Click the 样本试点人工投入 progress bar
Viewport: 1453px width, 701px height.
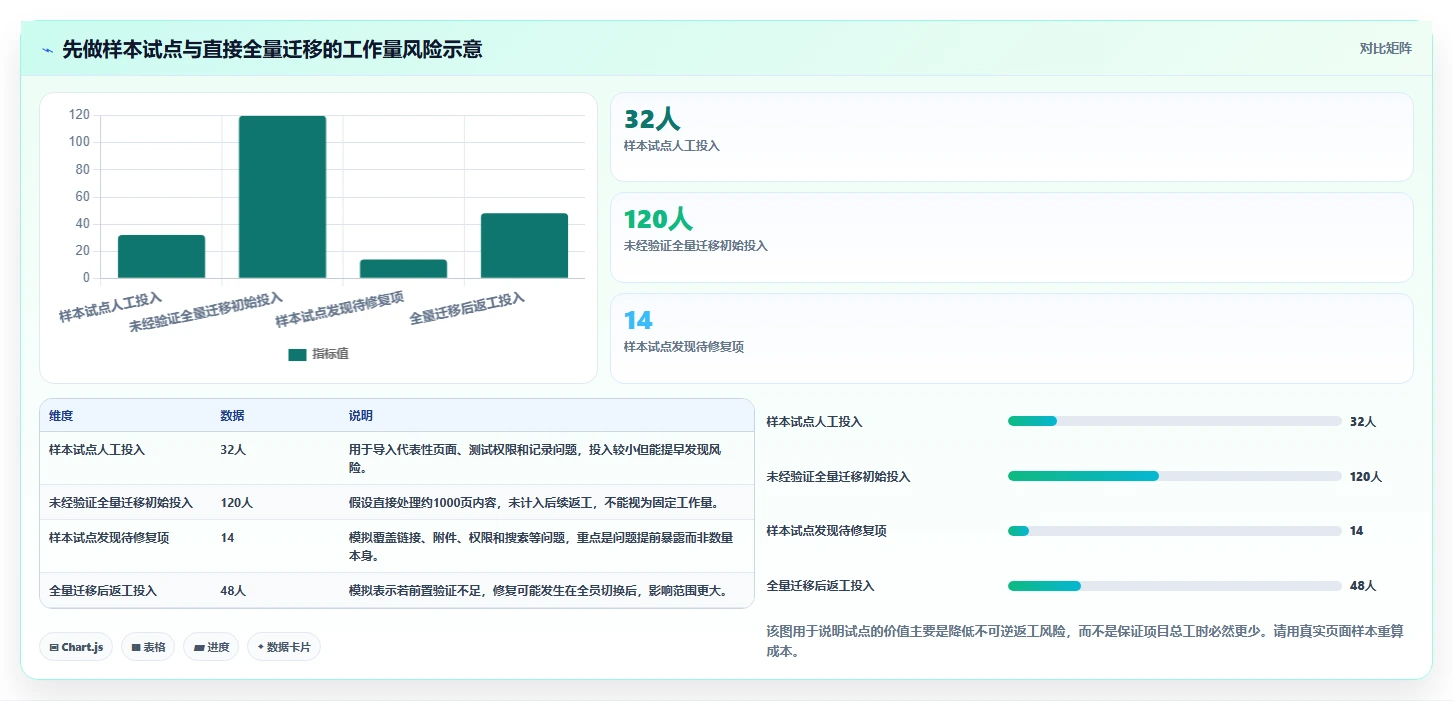coord(1174,421)
